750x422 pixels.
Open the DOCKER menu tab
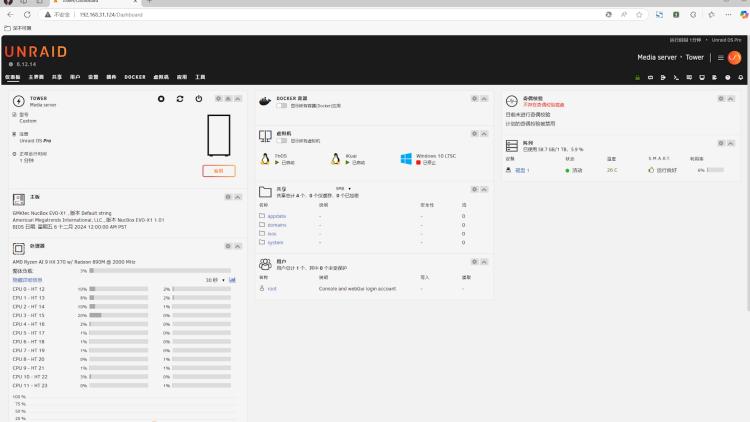coord(135,77)
